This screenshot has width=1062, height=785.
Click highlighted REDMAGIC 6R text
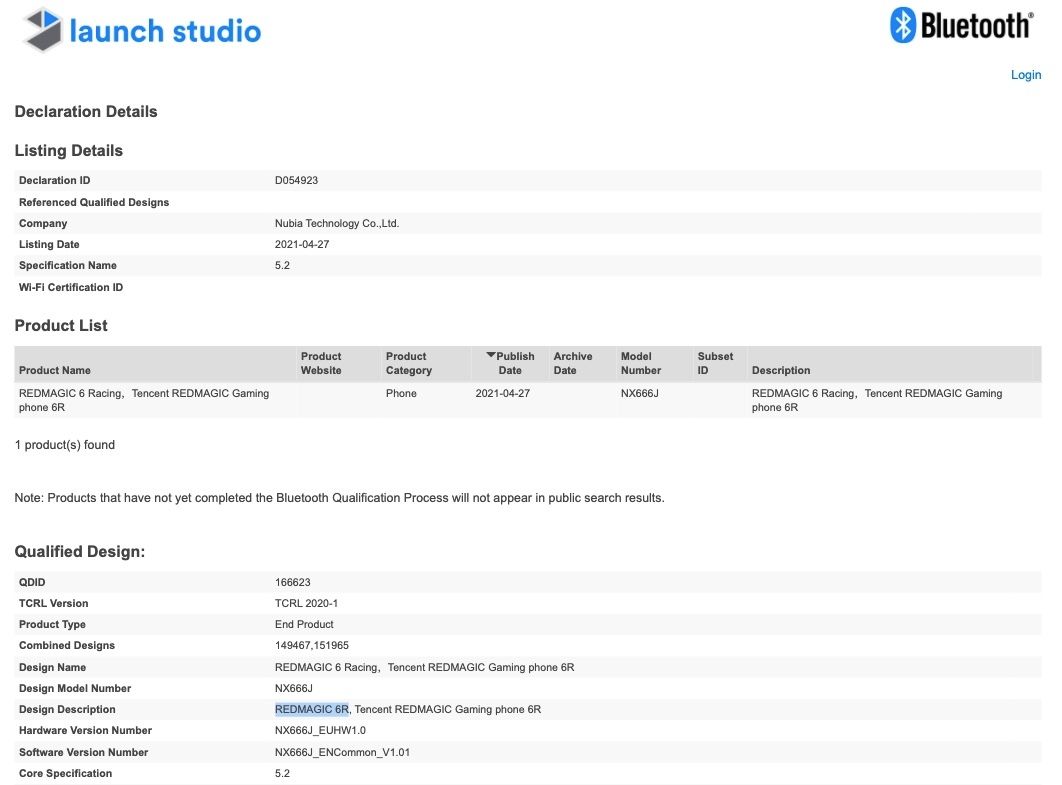pyautogui.click(x=312, y=709)
